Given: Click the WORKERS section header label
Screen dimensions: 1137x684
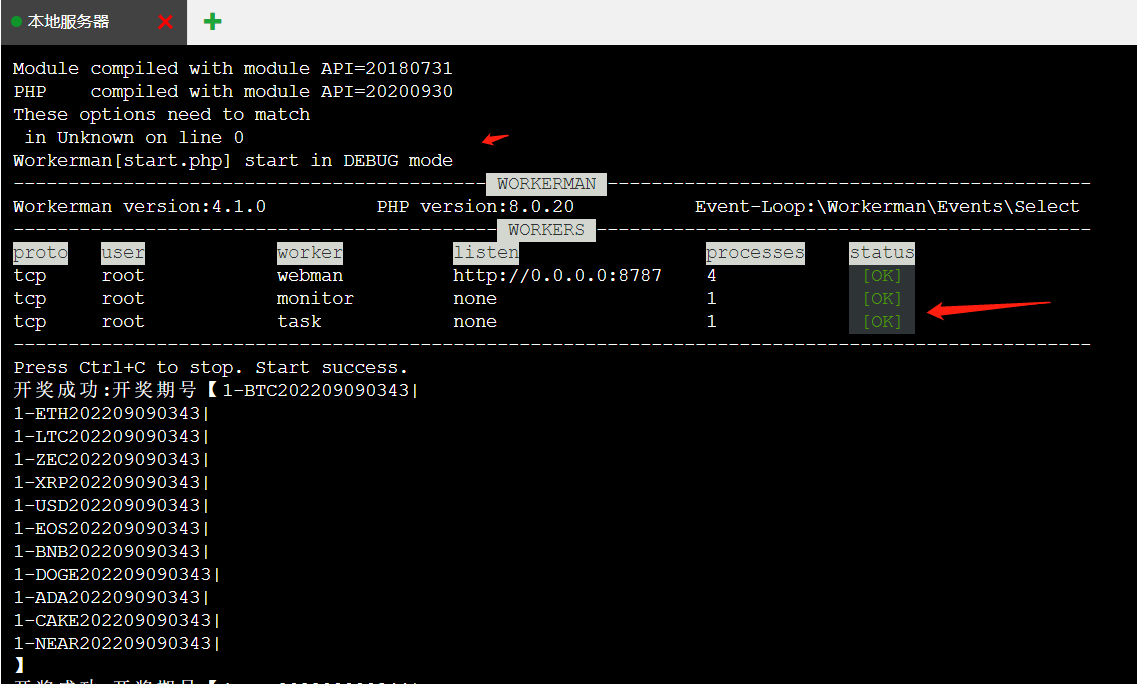Looking at the screenshot, I should (x=546, y=230).
